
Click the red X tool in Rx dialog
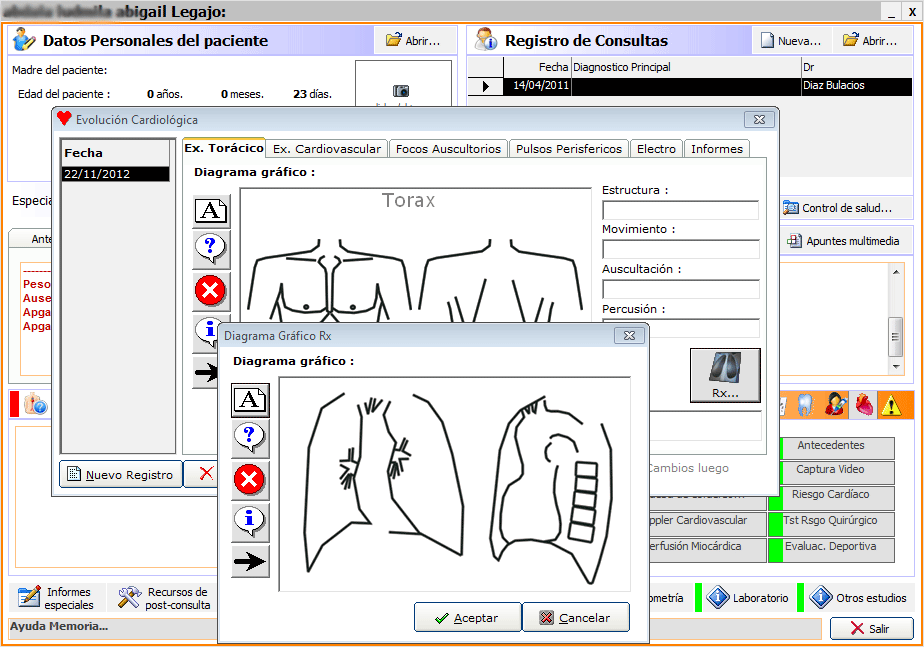click(250, 480)
